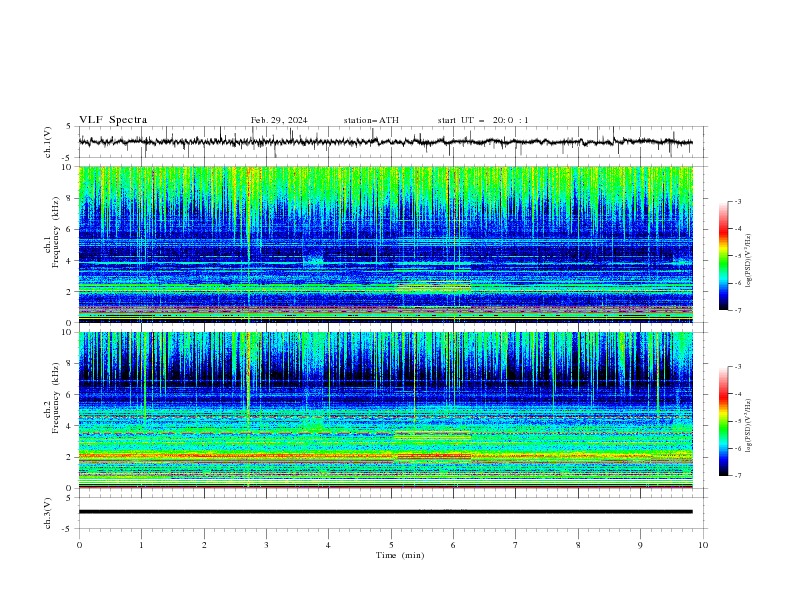The height and width of the screenshot is (612, 792).
Task: Click time axis tick label "4"
Action: tap(328, 545)
